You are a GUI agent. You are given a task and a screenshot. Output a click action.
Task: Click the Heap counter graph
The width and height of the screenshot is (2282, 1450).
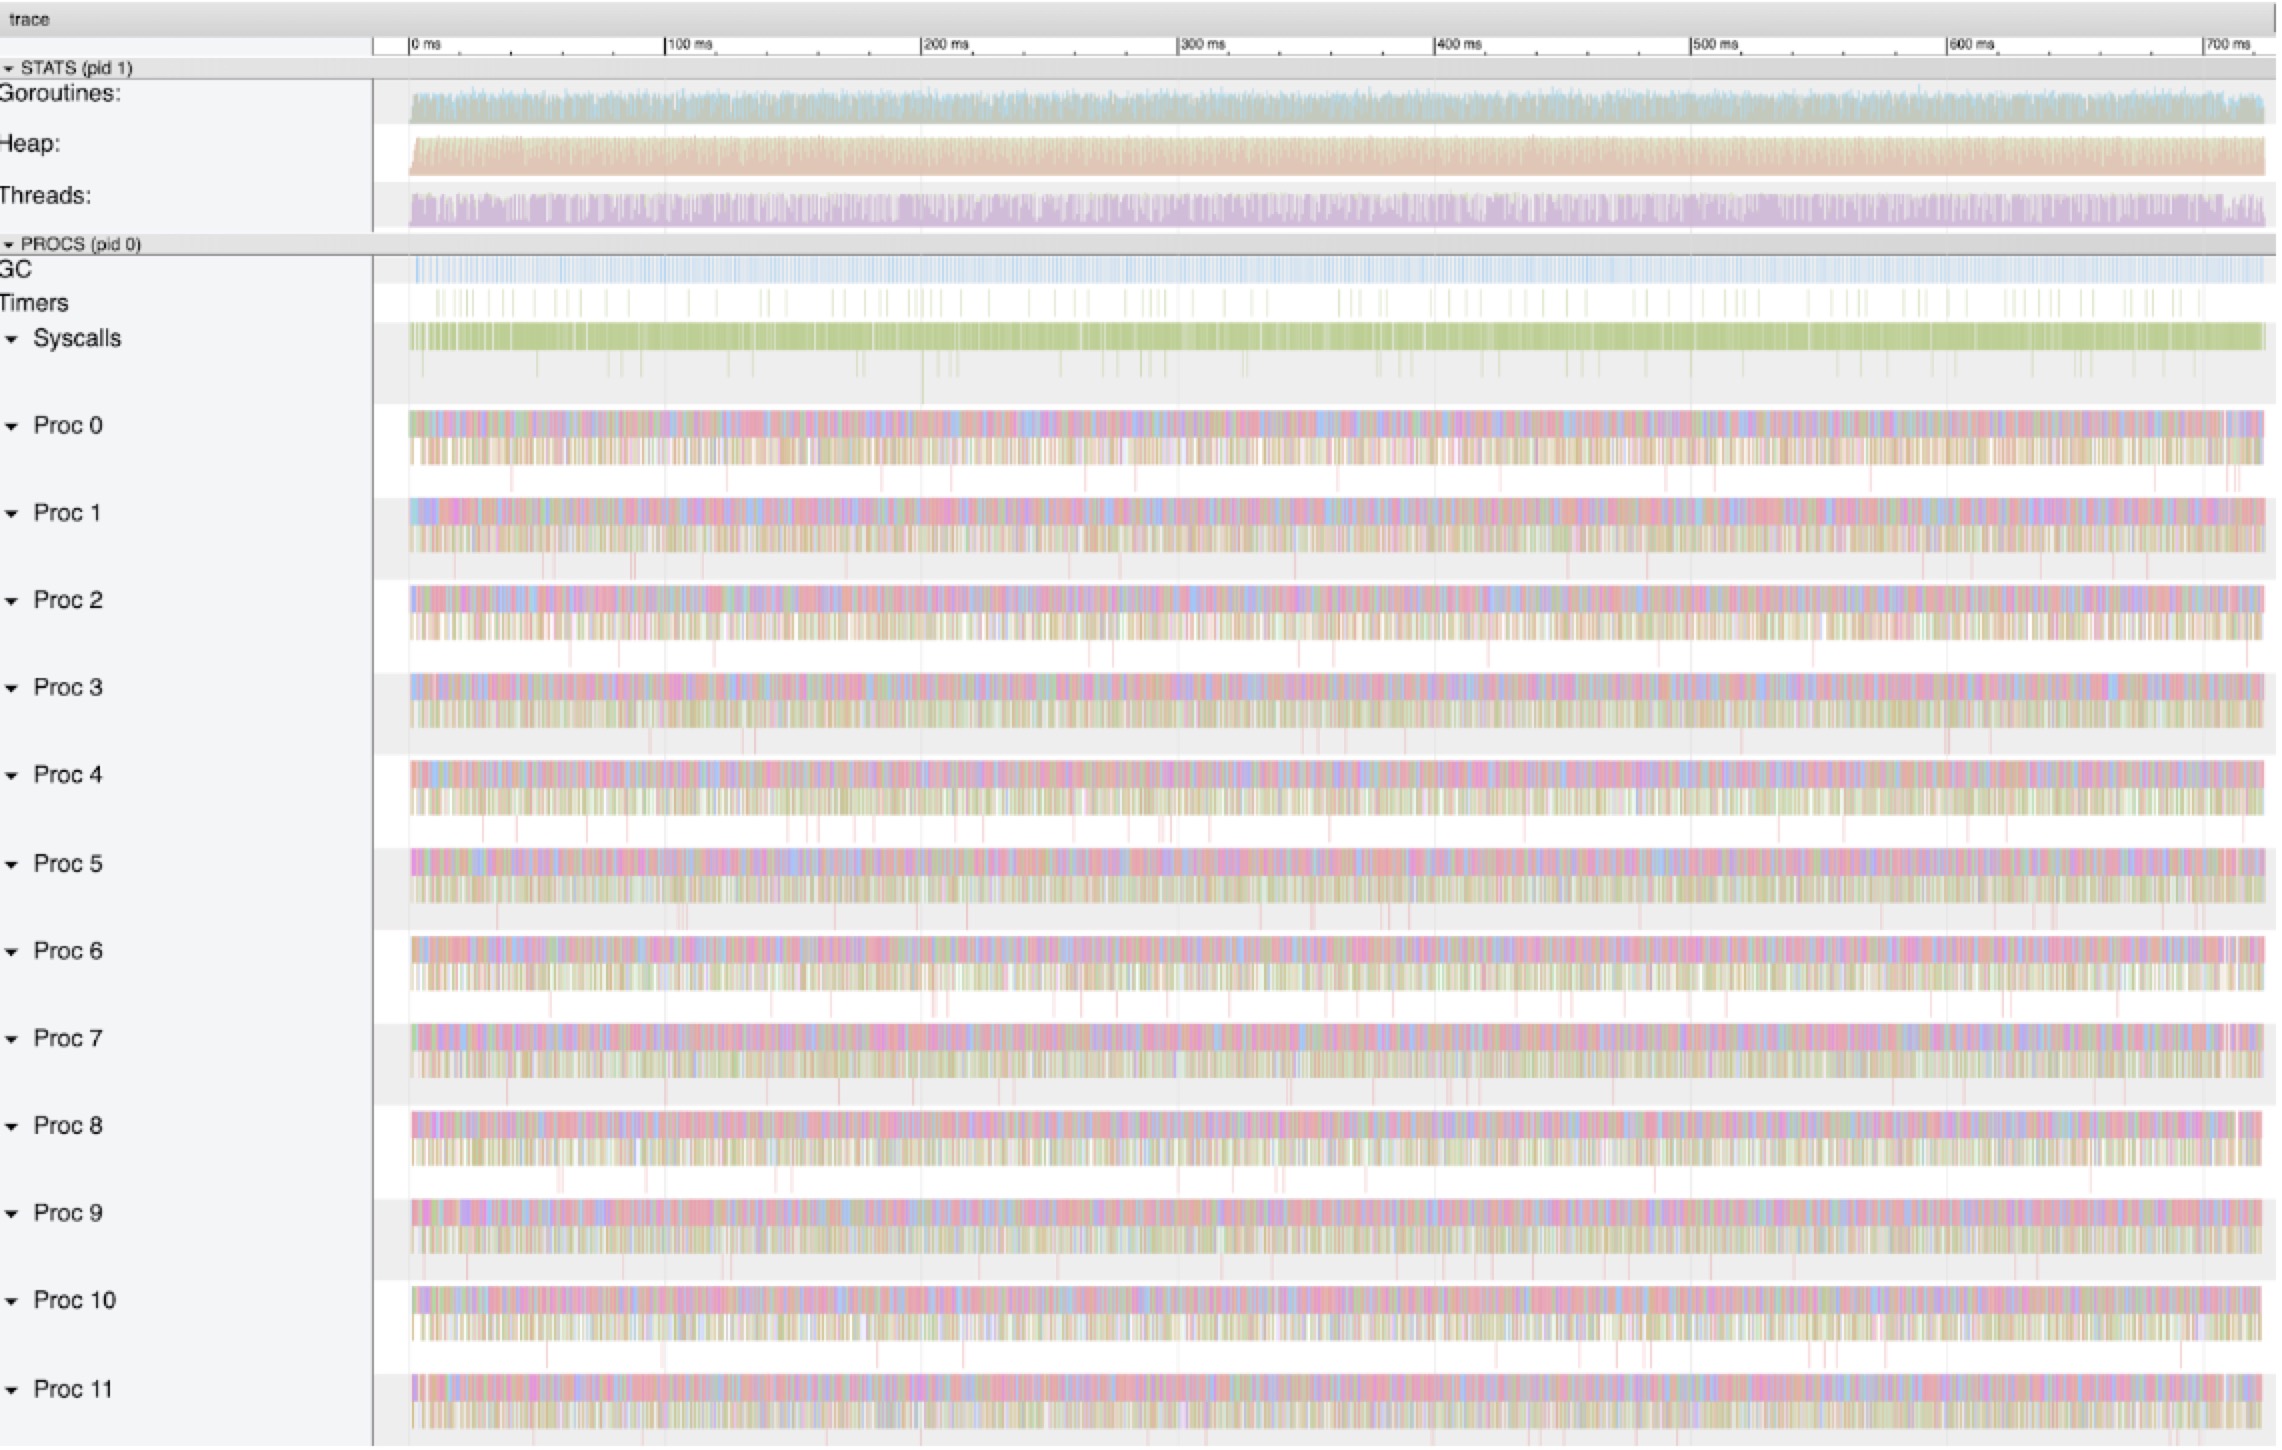[1336, 156]
